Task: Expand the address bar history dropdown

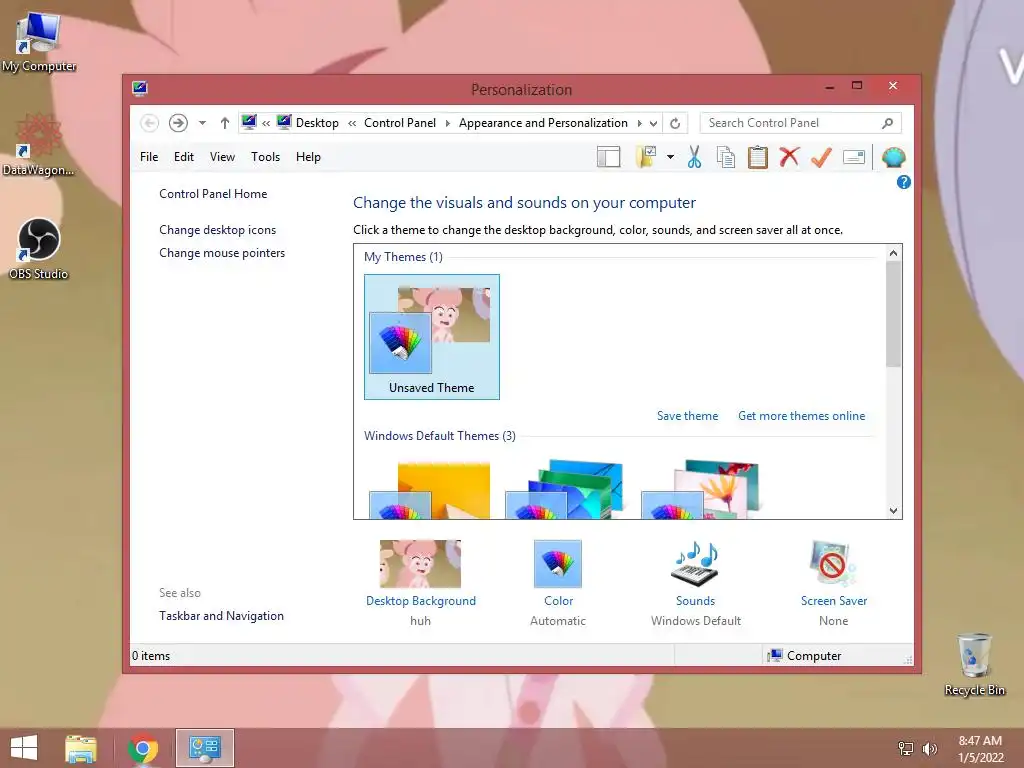Action: (x=654, y=123)
